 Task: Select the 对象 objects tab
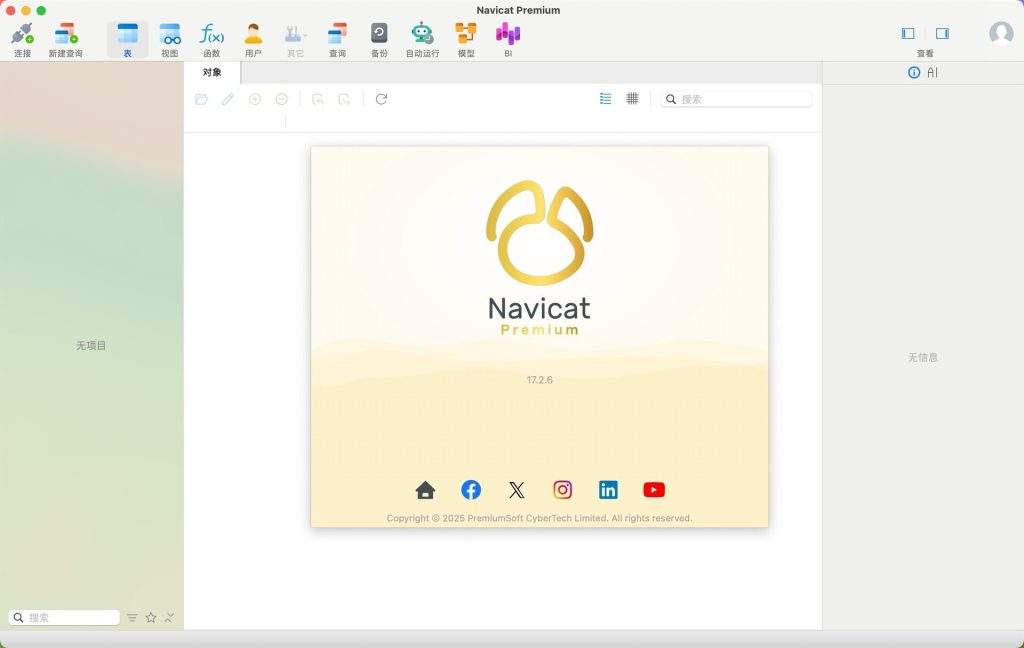212,72
